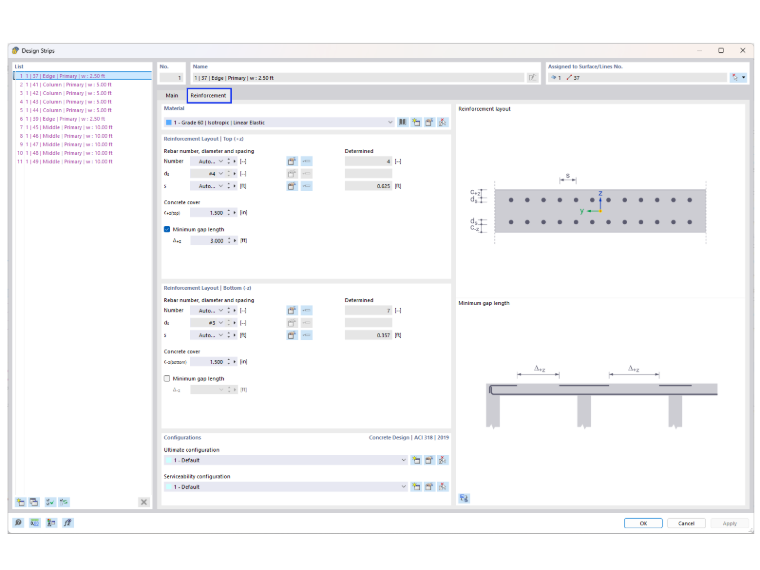
Task: Switch to the Main tab
Action: [x=172, y=95]
